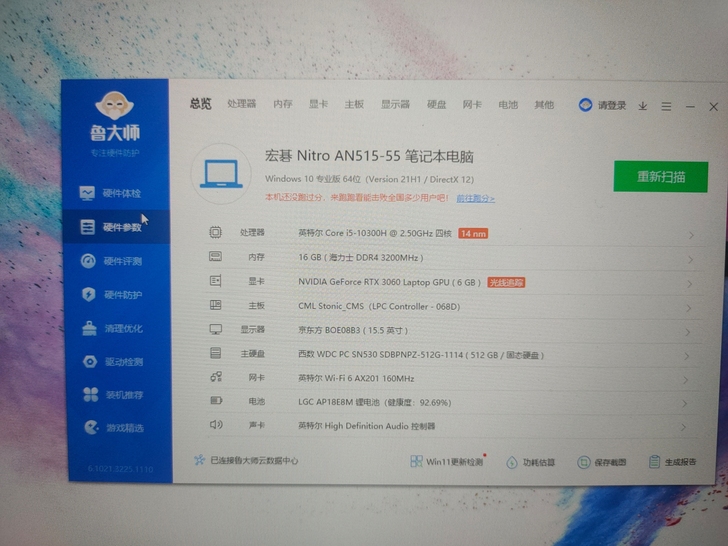Image resolution: width=728 pixels, height=546 pixels.
Task: Click the download arrow icon in title bar
Action: pyautogui.click(x=643, y=106)
